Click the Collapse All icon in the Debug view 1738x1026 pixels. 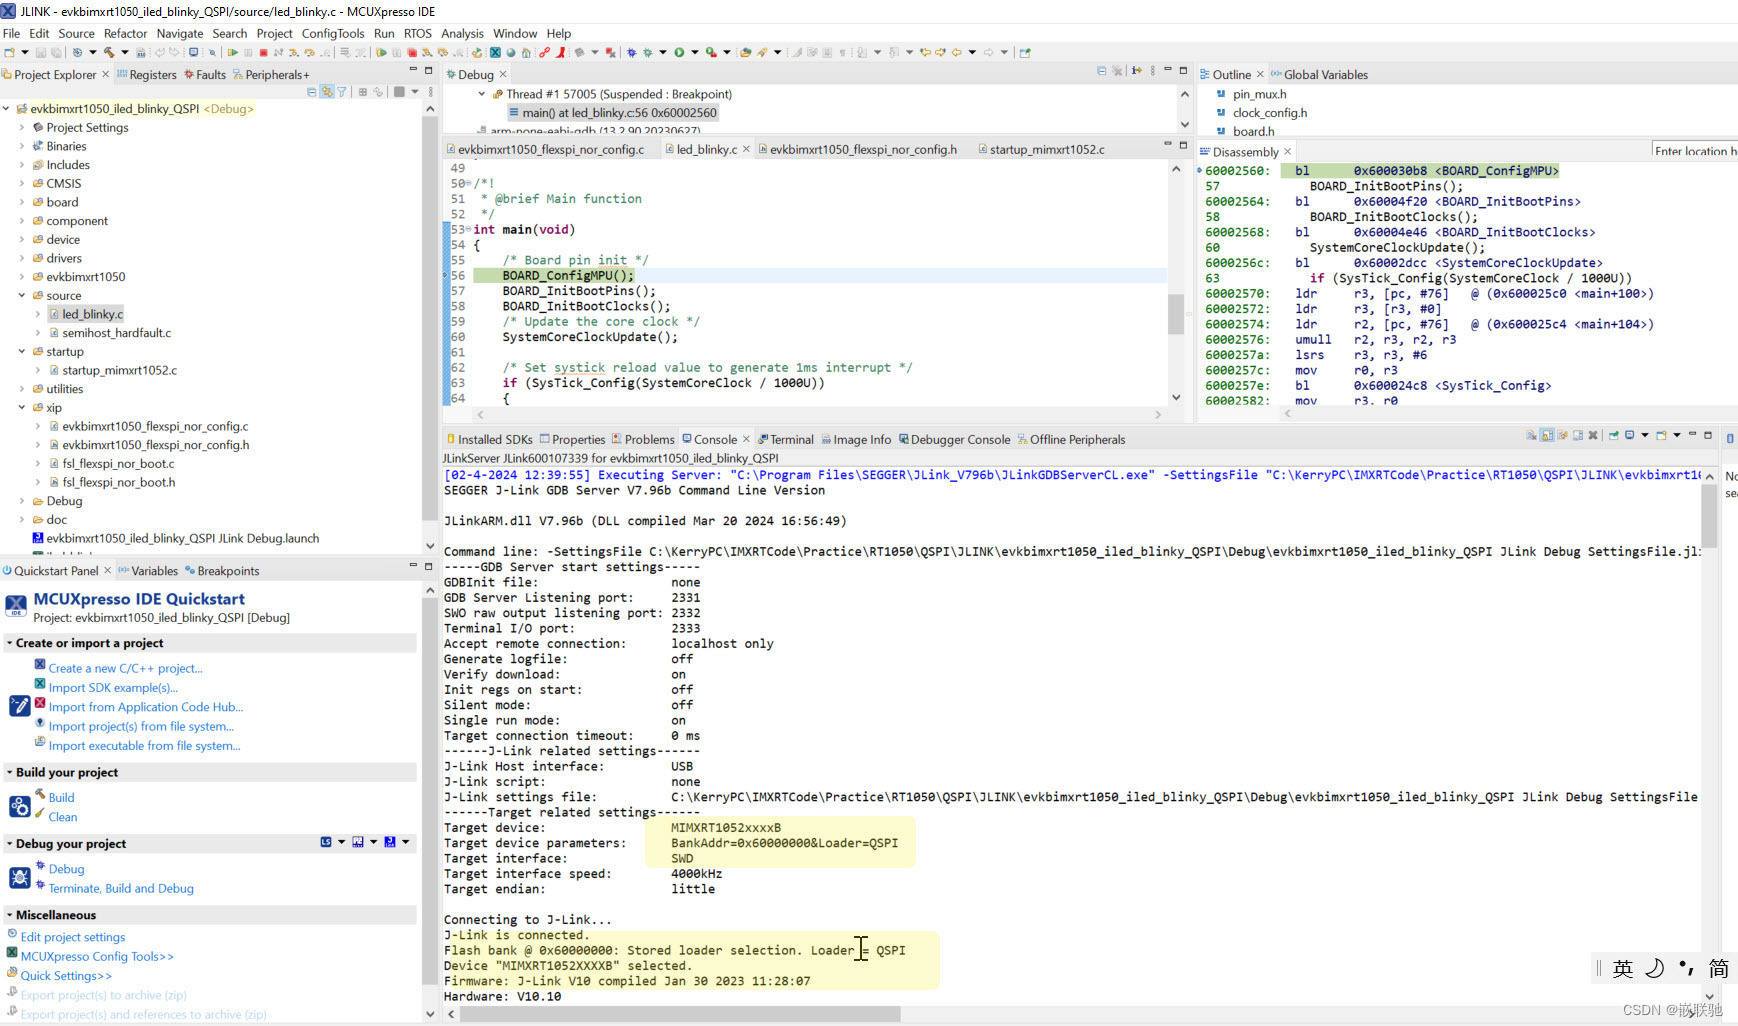(x=1102, y=70)
